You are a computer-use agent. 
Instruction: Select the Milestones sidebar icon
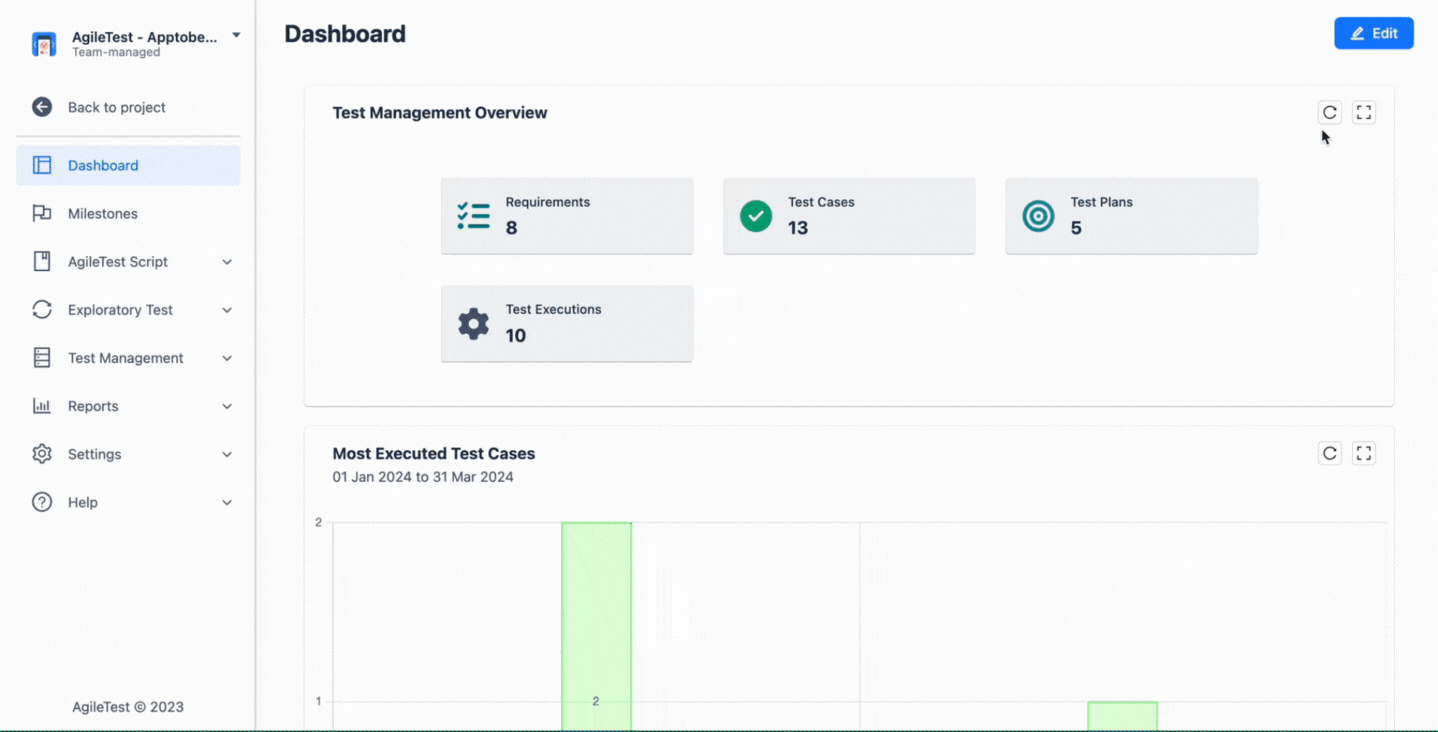(42, 213)
